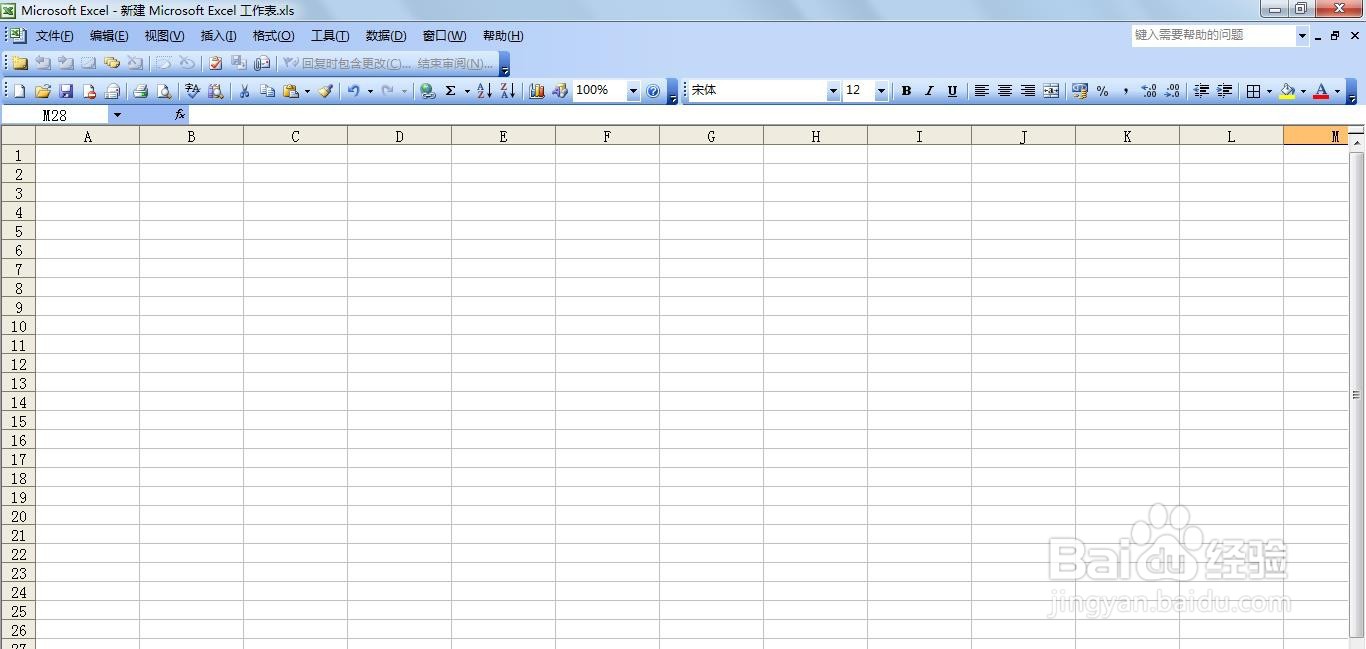Open the 数据(D) menu
The width and height of the screenshot is (1366, 649).
click(386, 36)
